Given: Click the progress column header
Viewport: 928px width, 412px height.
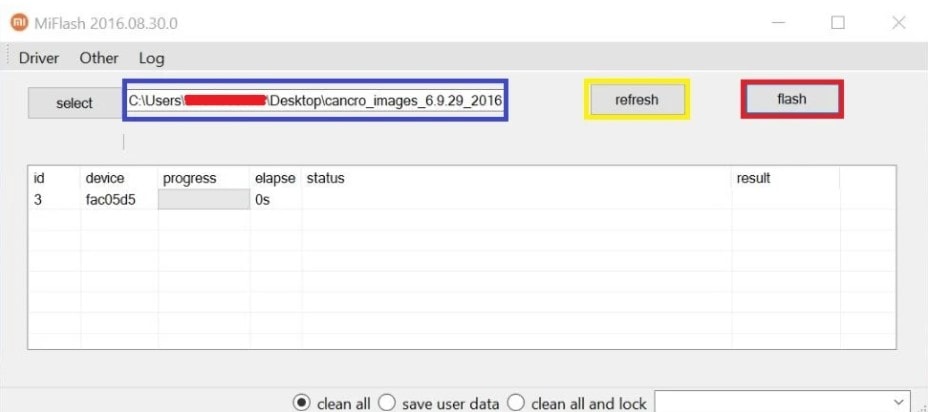Looking at the screenshot, I should pyautogui.click(x=204, y=178).
